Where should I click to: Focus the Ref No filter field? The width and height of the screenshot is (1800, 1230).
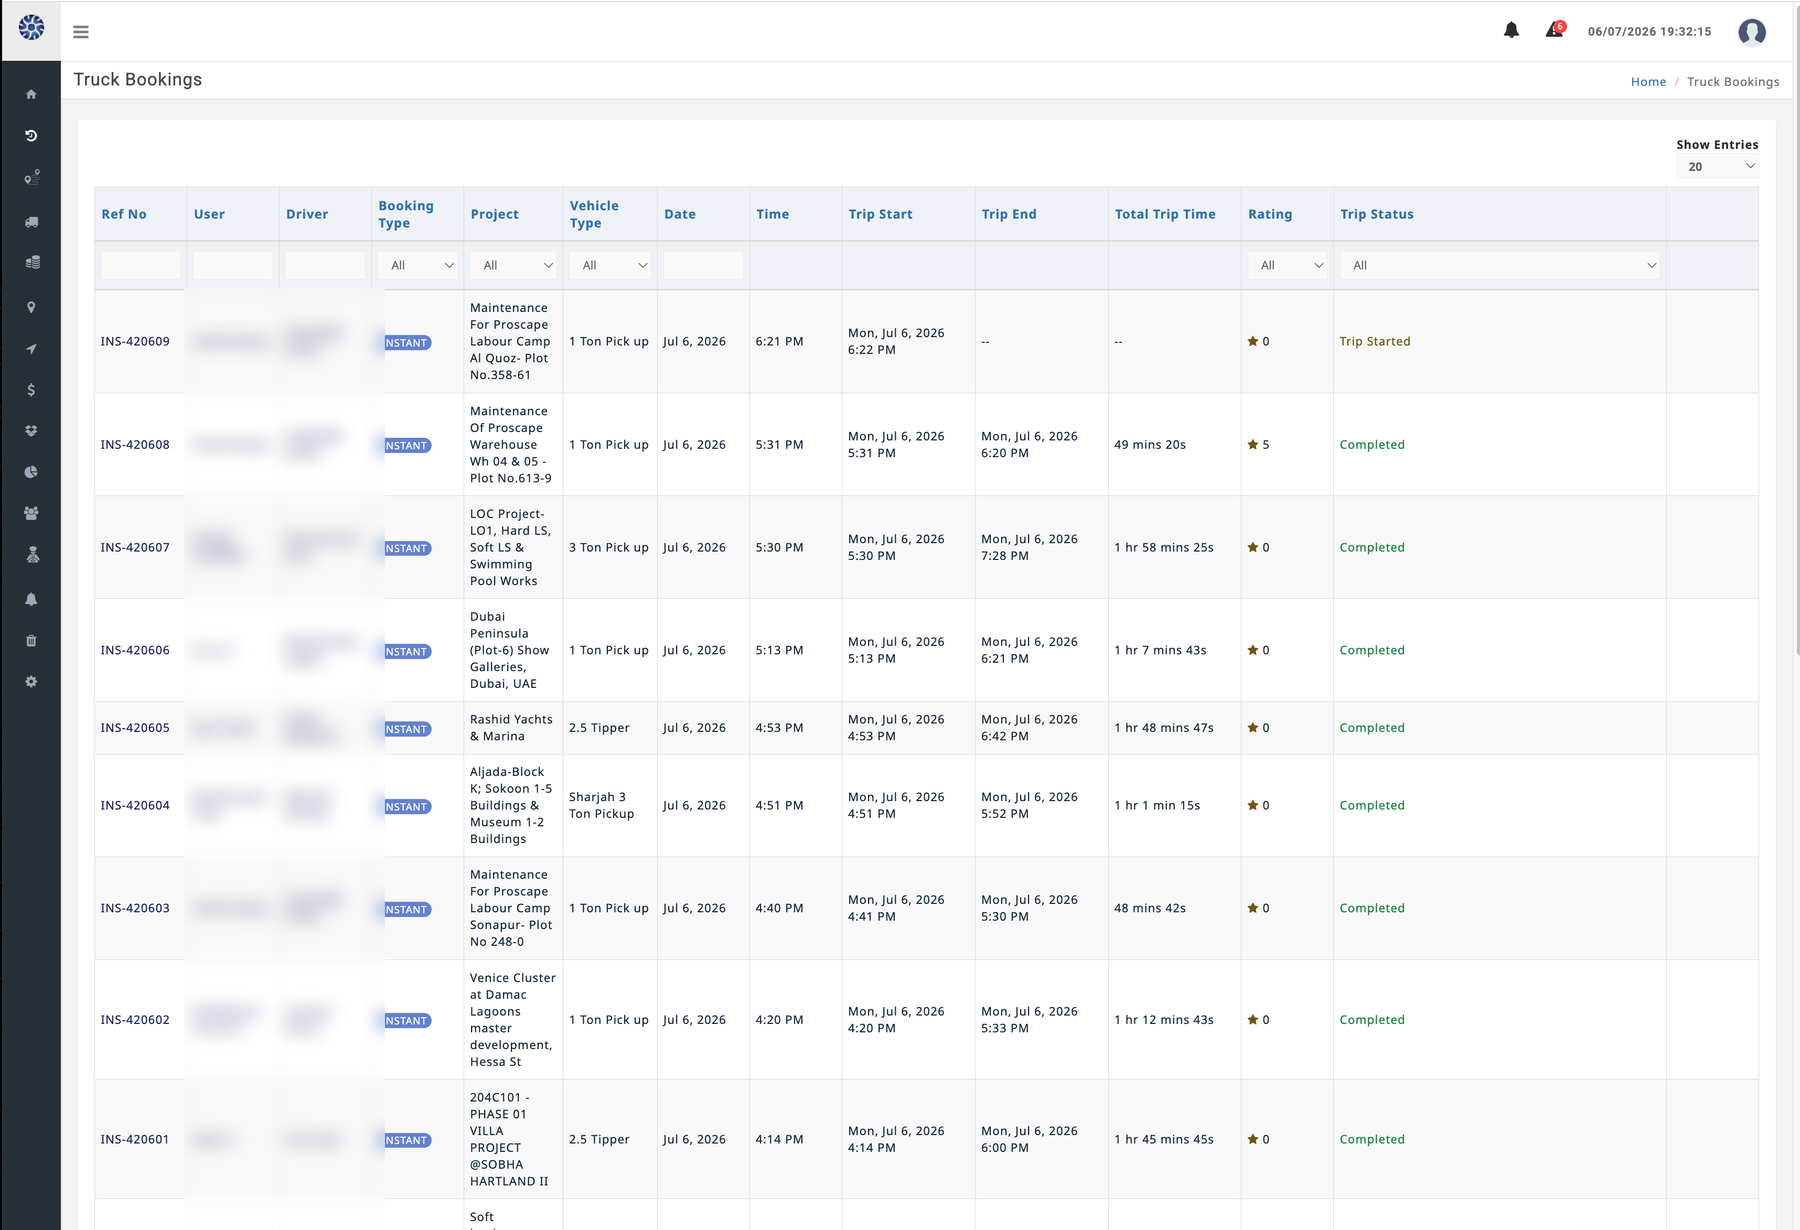[x=141, y=265]
